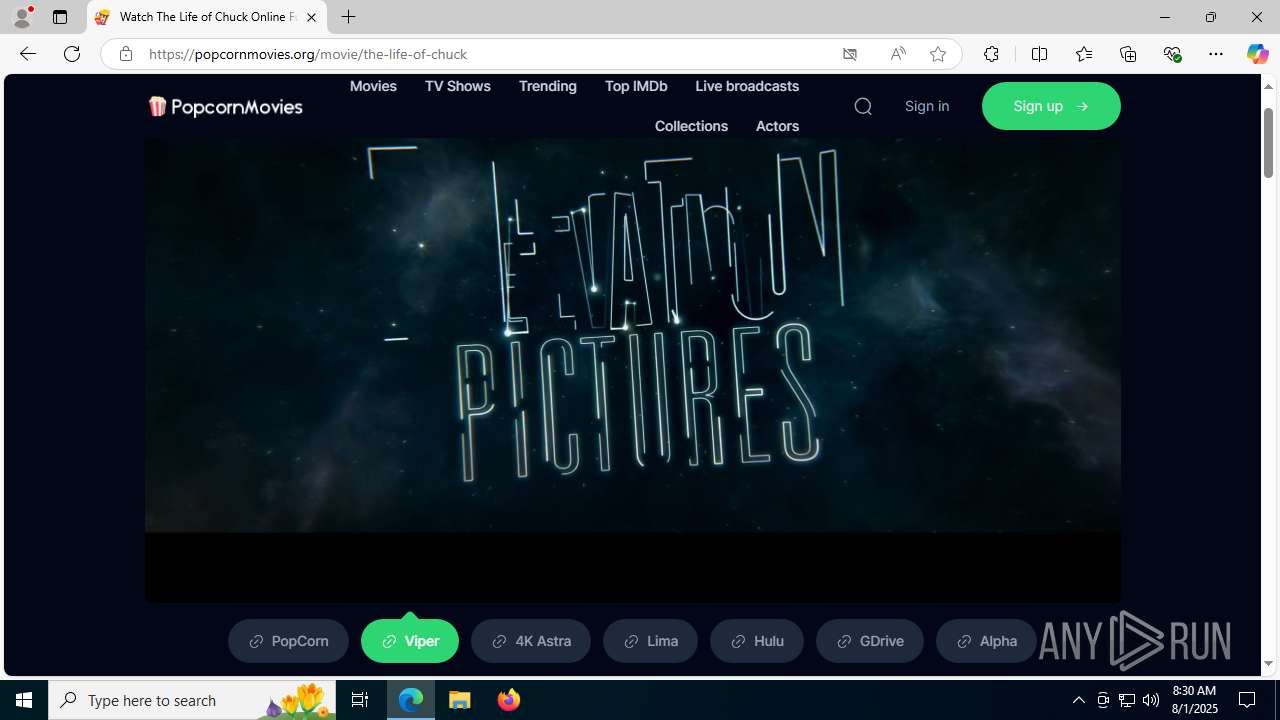This screenshot has width=1280, height=720.
Task: View site information padlock icon
Action: pos(125,54)
